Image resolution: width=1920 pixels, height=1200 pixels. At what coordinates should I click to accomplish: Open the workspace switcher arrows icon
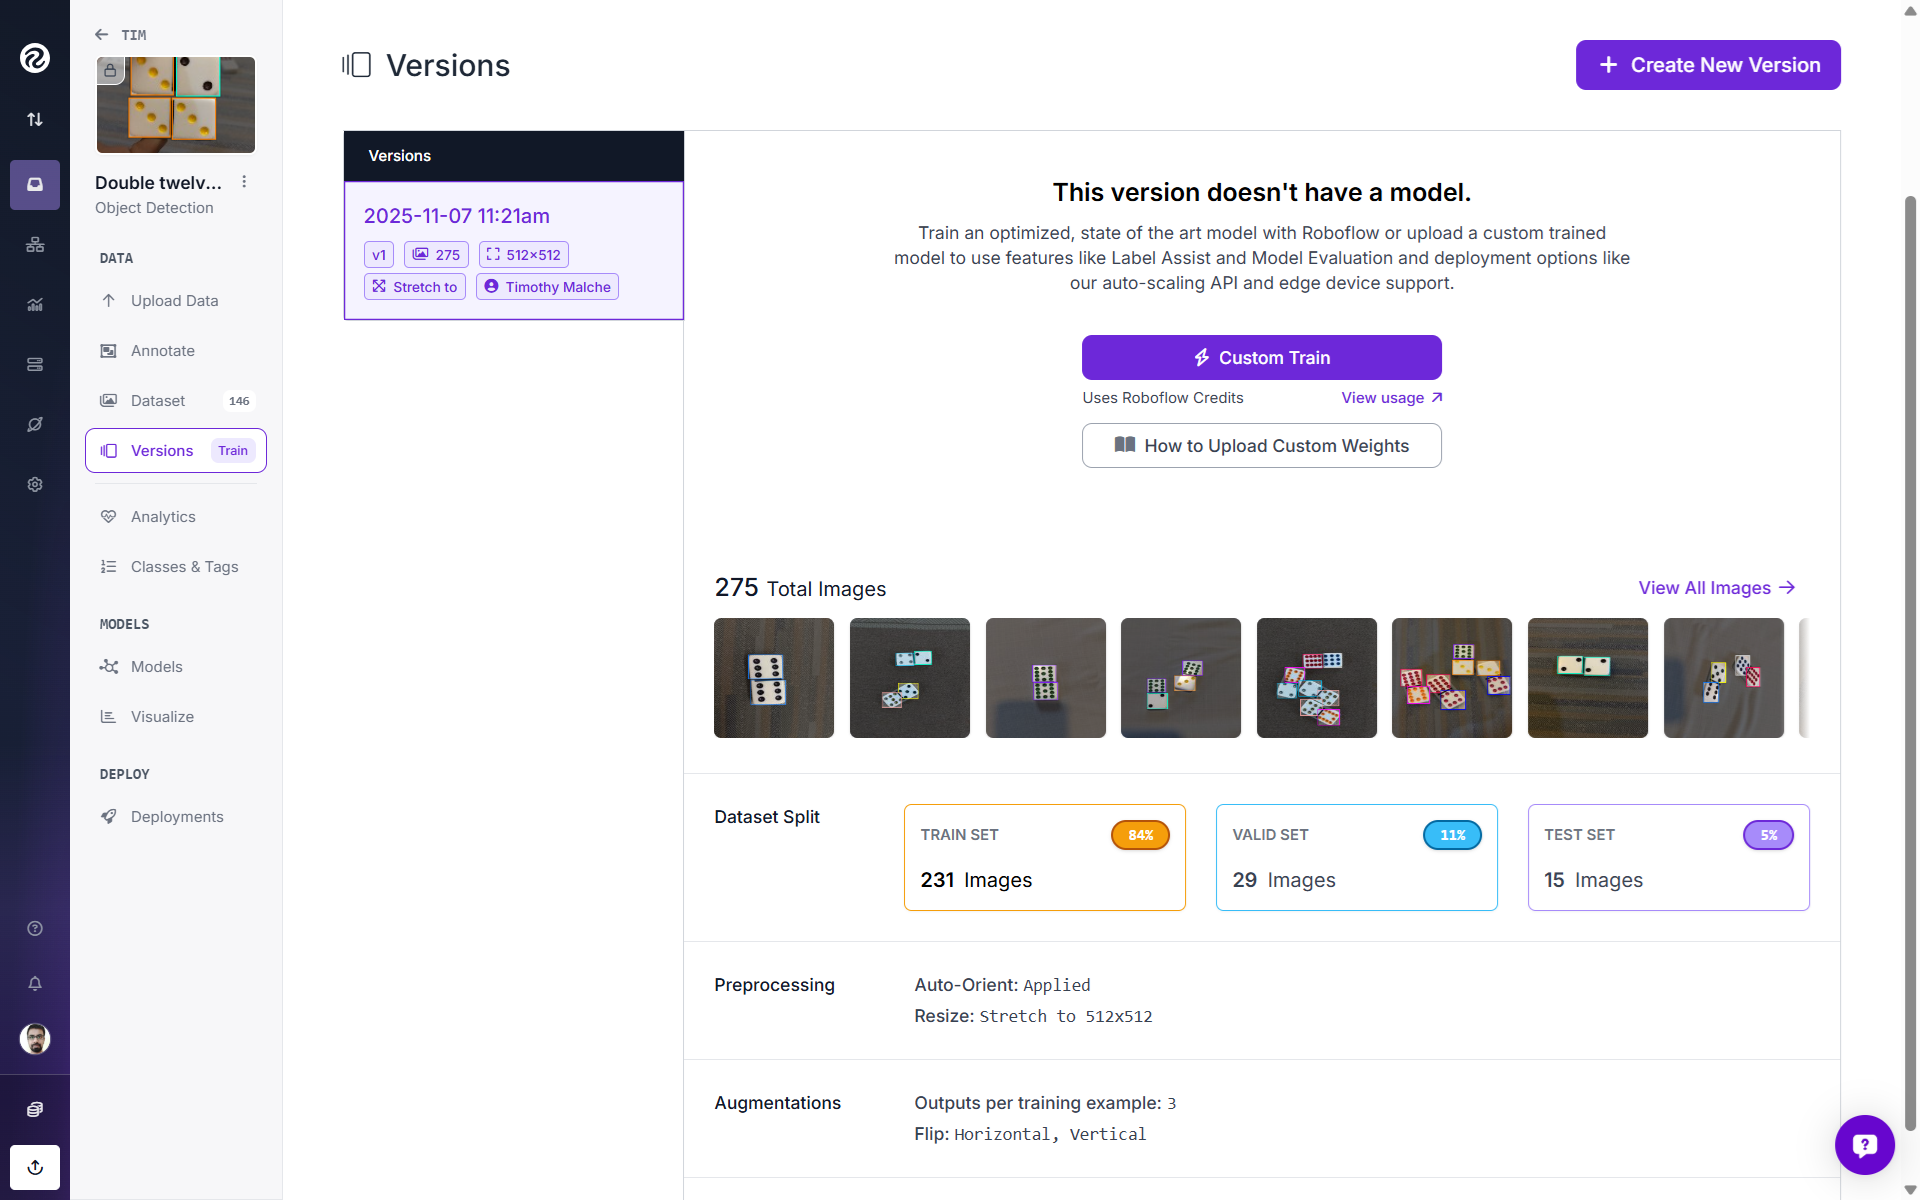[x=35, y=119]
